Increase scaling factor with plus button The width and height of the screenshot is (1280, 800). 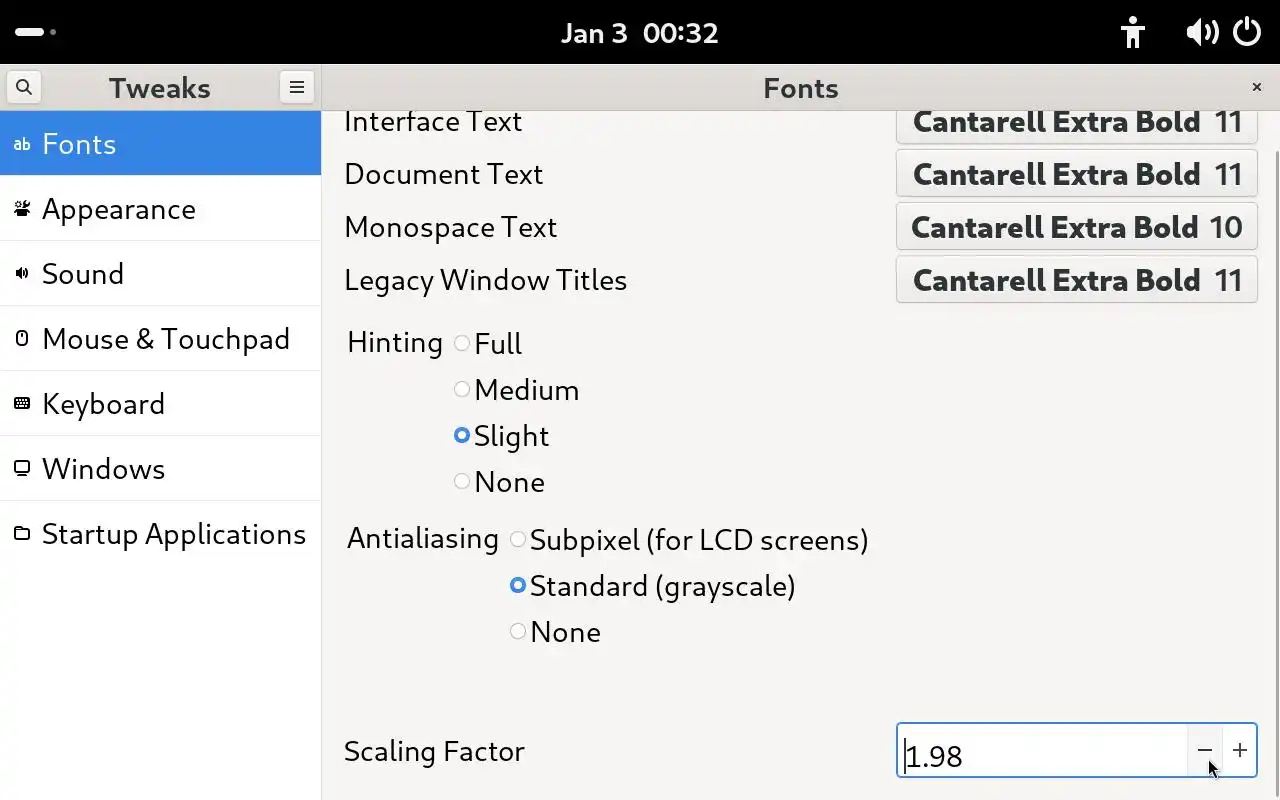(1240, 750)
